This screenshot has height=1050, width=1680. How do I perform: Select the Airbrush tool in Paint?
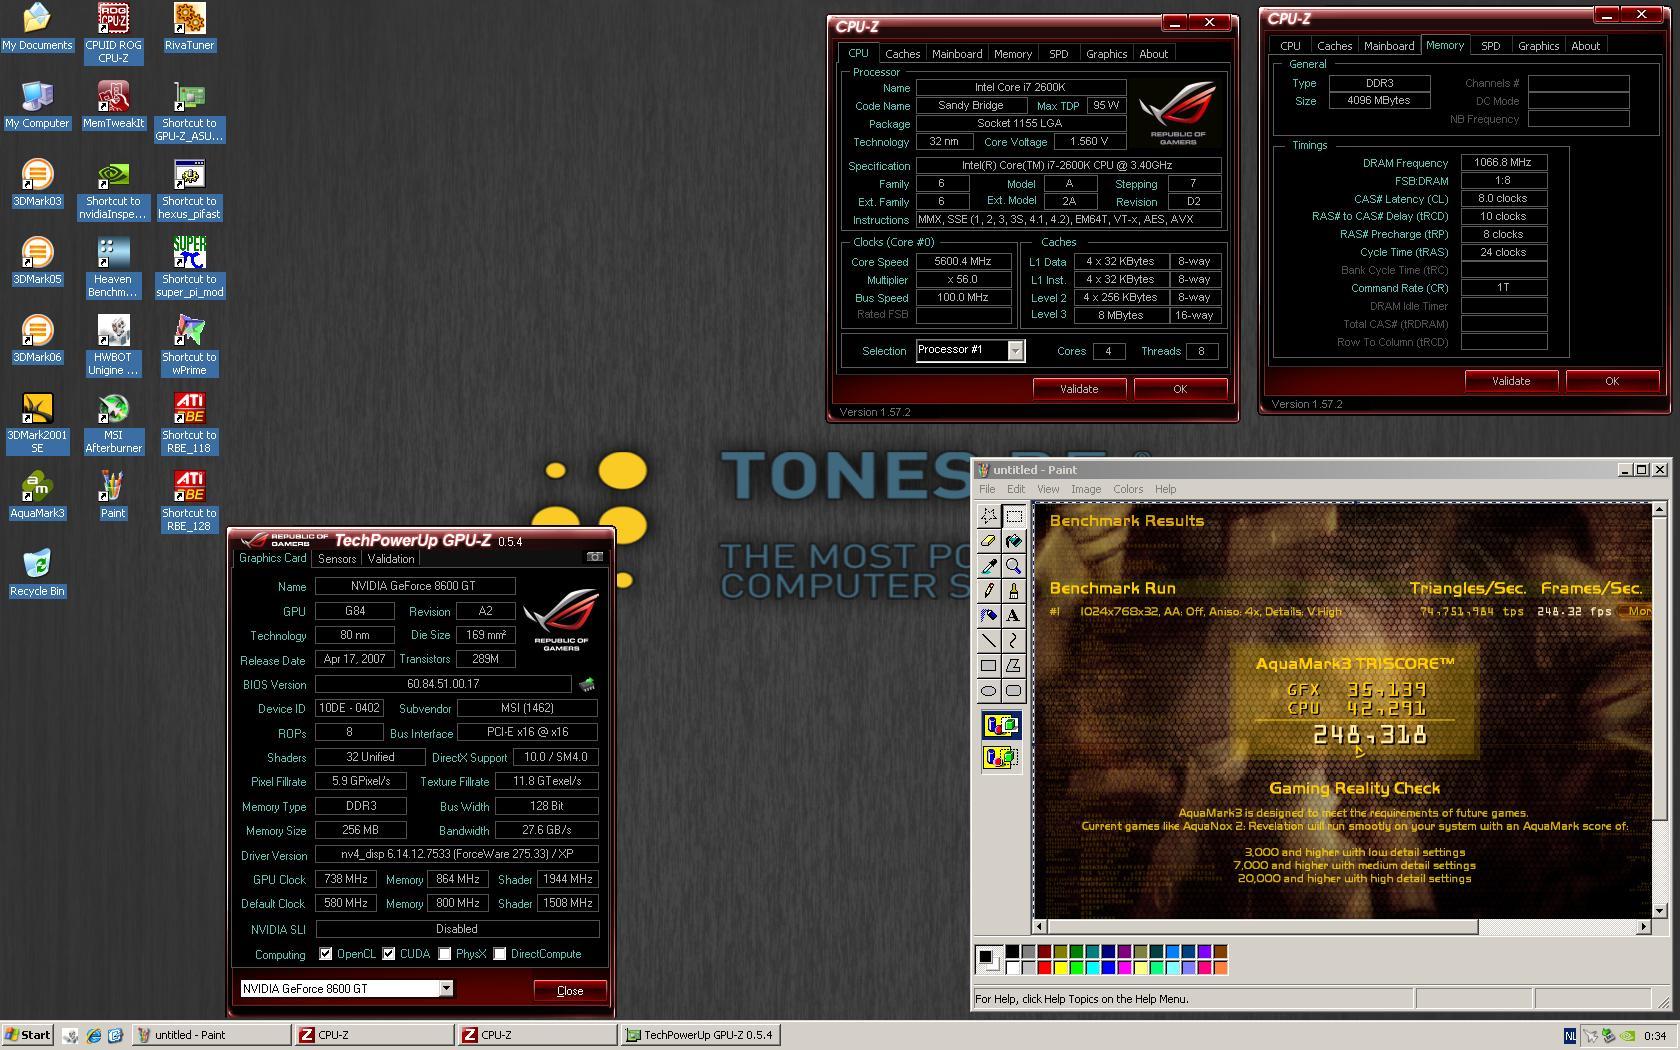pyautogui.click(x=988, y=616)
